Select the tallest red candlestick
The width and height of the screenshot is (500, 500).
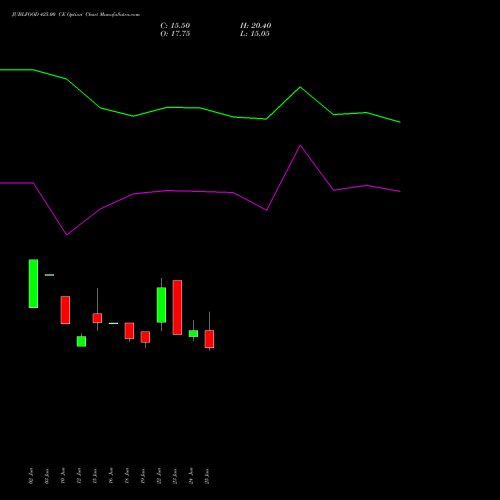(177, 307)
